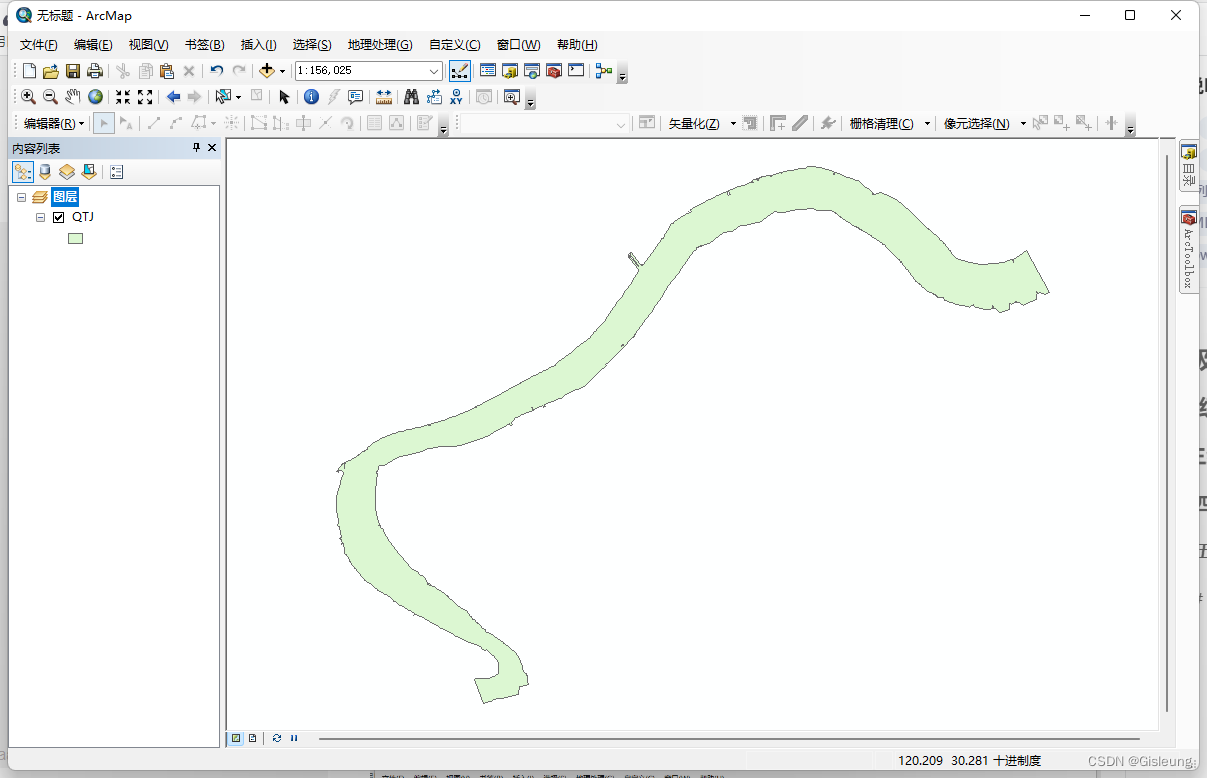Click the Go To XY icon

click(x=457, y=97)
